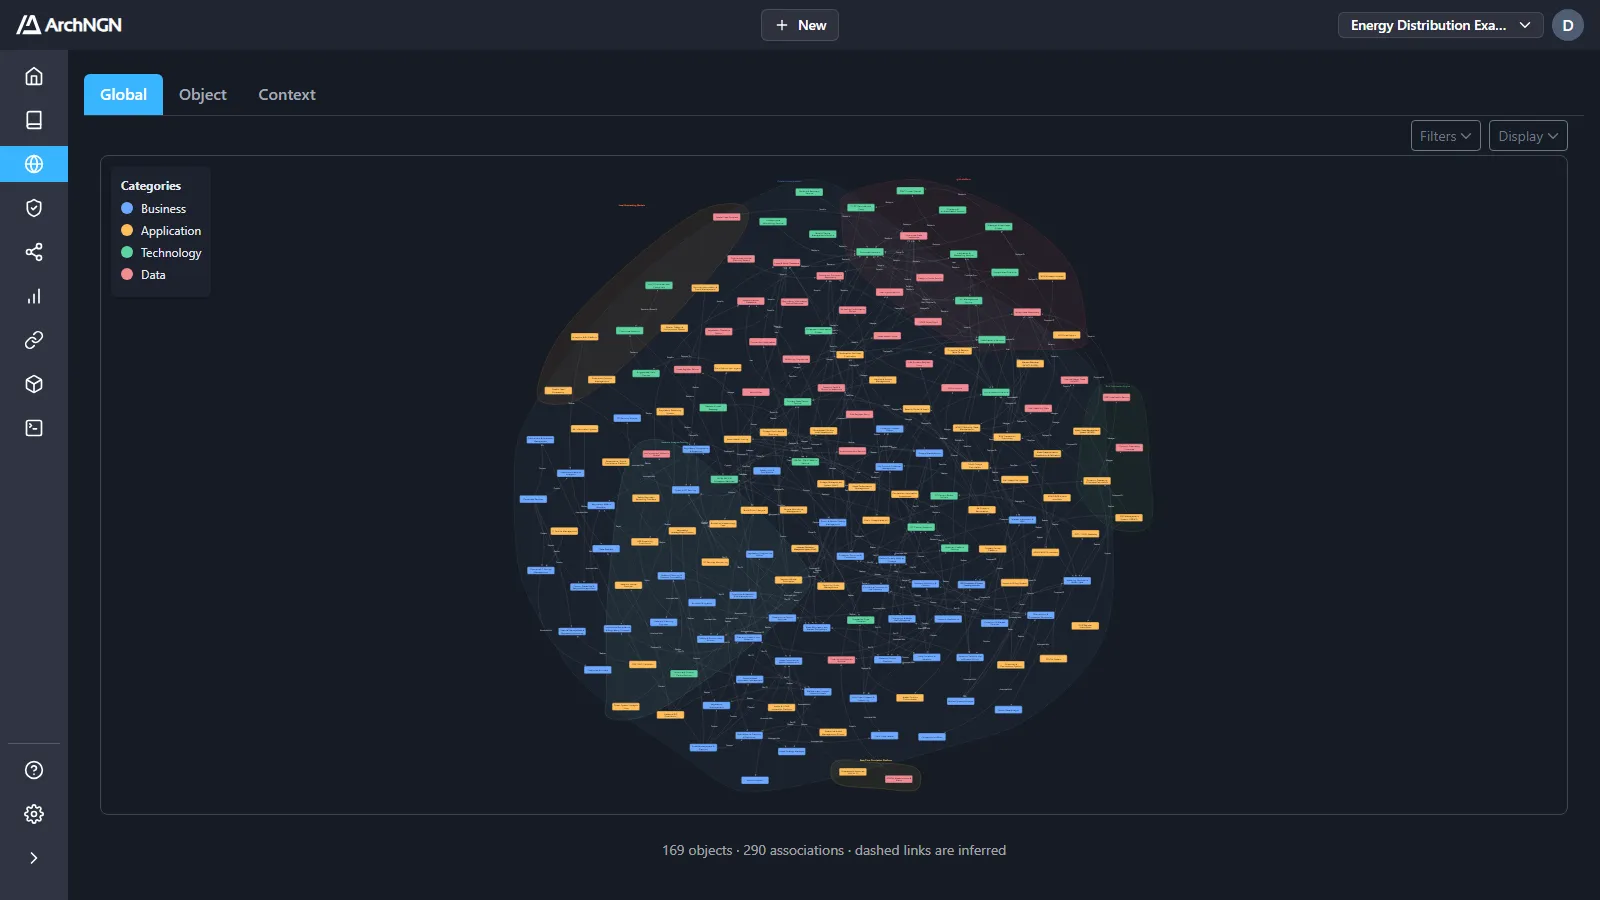Click the Categories legend heading
The height and width of the screenshot is (900, 1600).
coord(151,186)
